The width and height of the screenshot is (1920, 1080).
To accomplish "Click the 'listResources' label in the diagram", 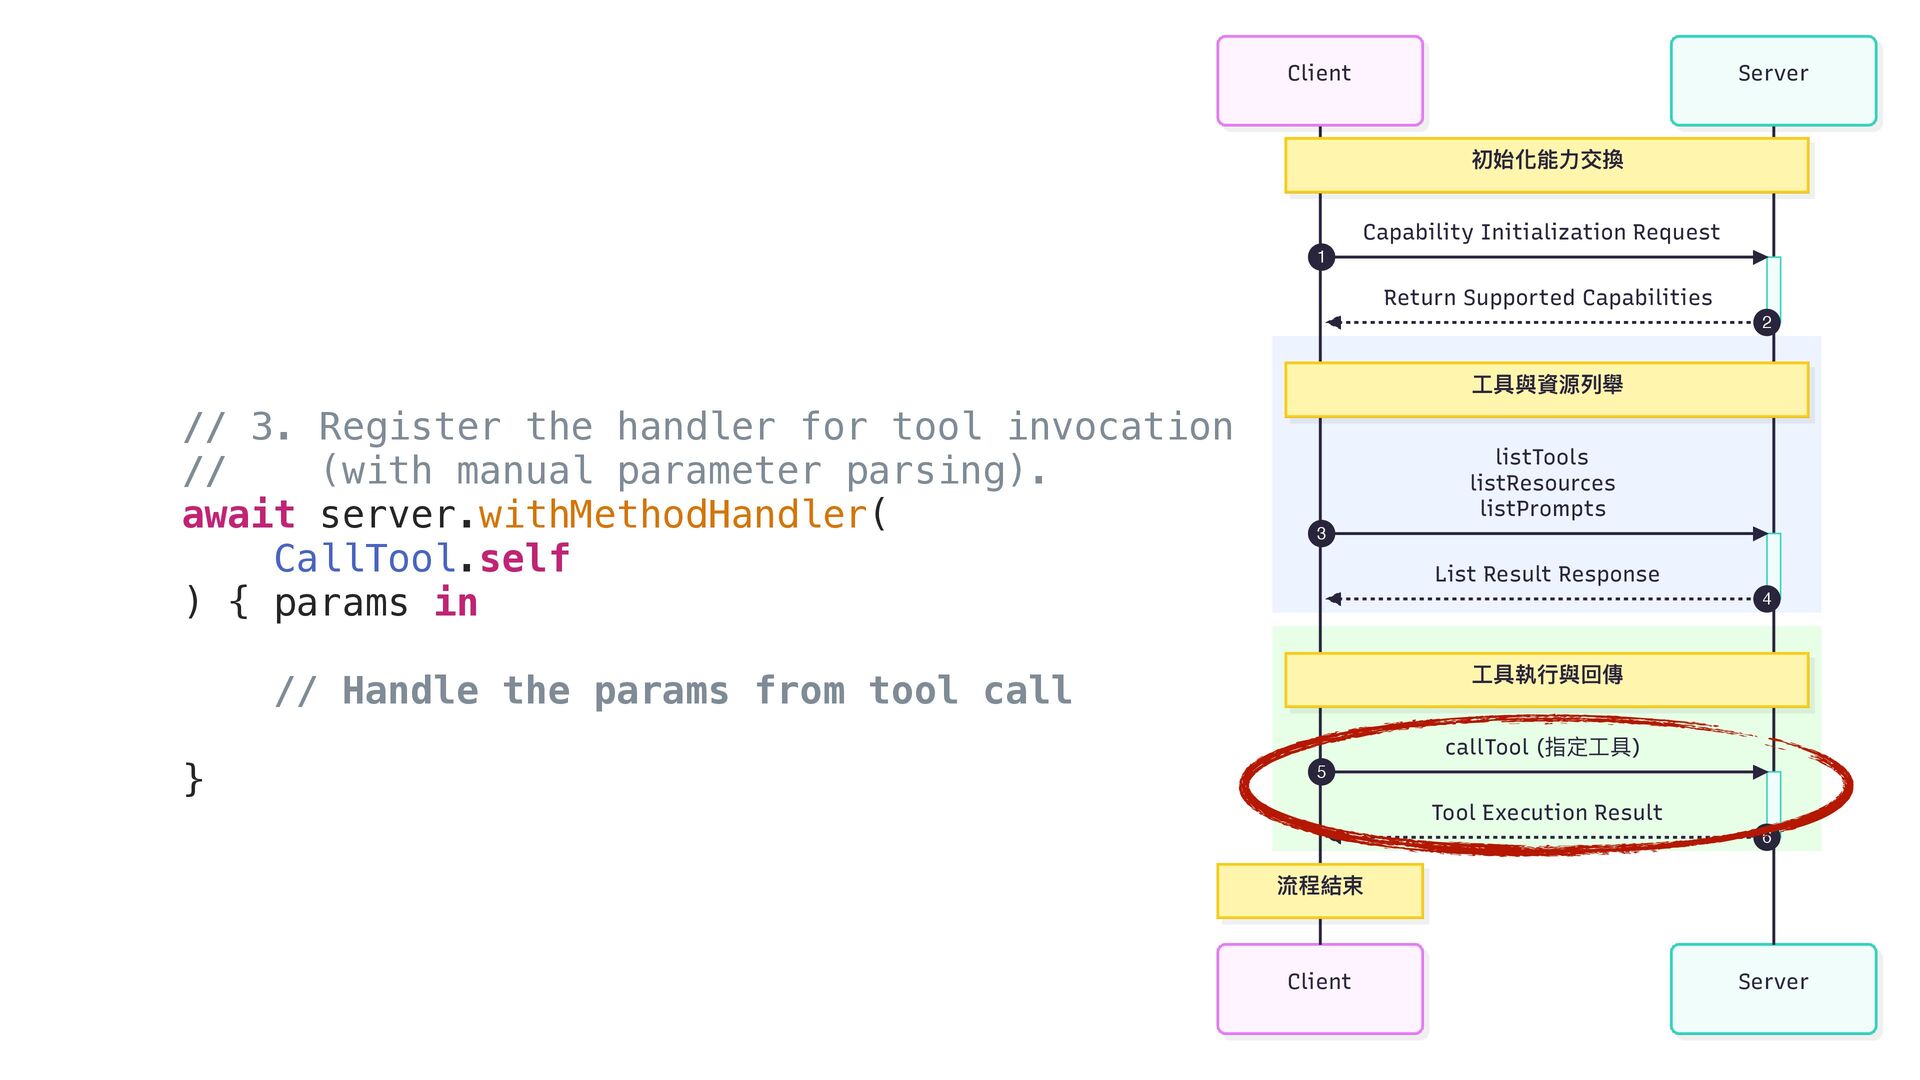I will (1542, 483).
